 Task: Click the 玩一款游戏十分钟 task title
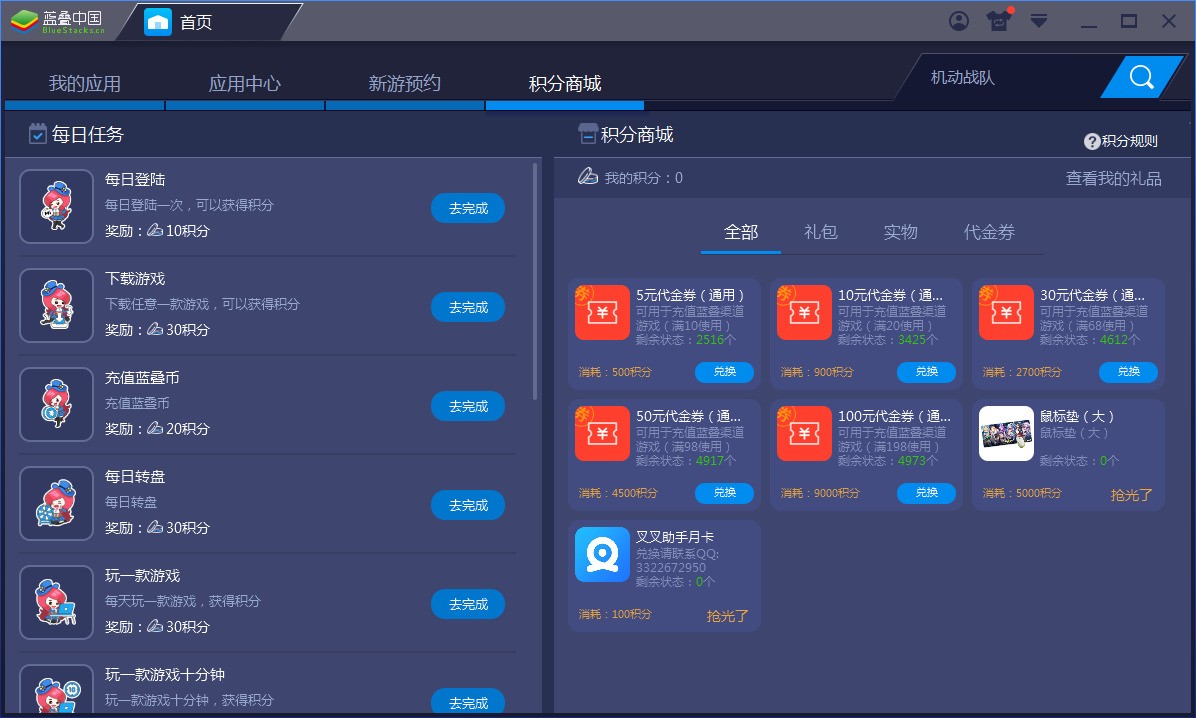tap(165, 675)
